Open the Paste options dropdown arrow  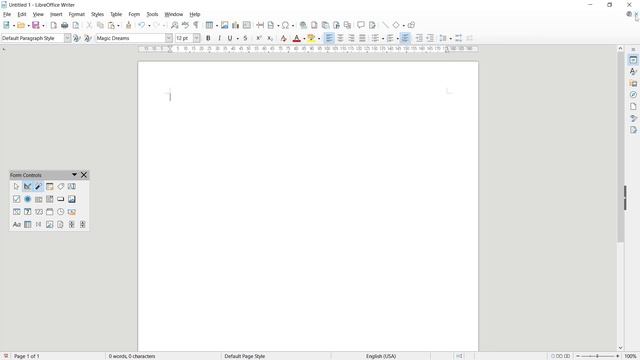118,26
